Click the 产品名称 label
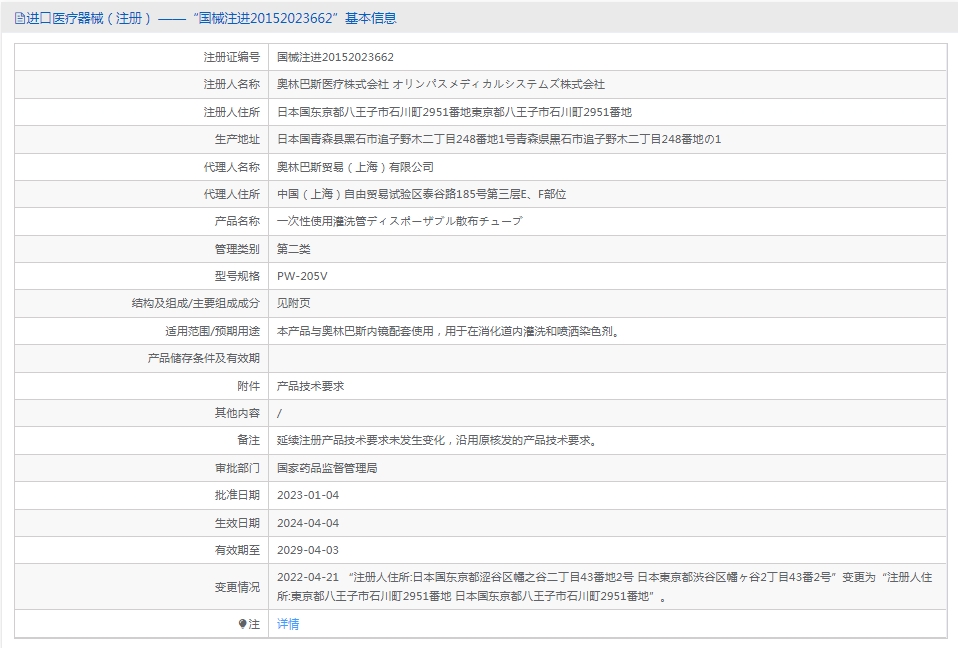The height and width of the screenshot is (648, 958). pyautogui.click(x=237, y=221)
